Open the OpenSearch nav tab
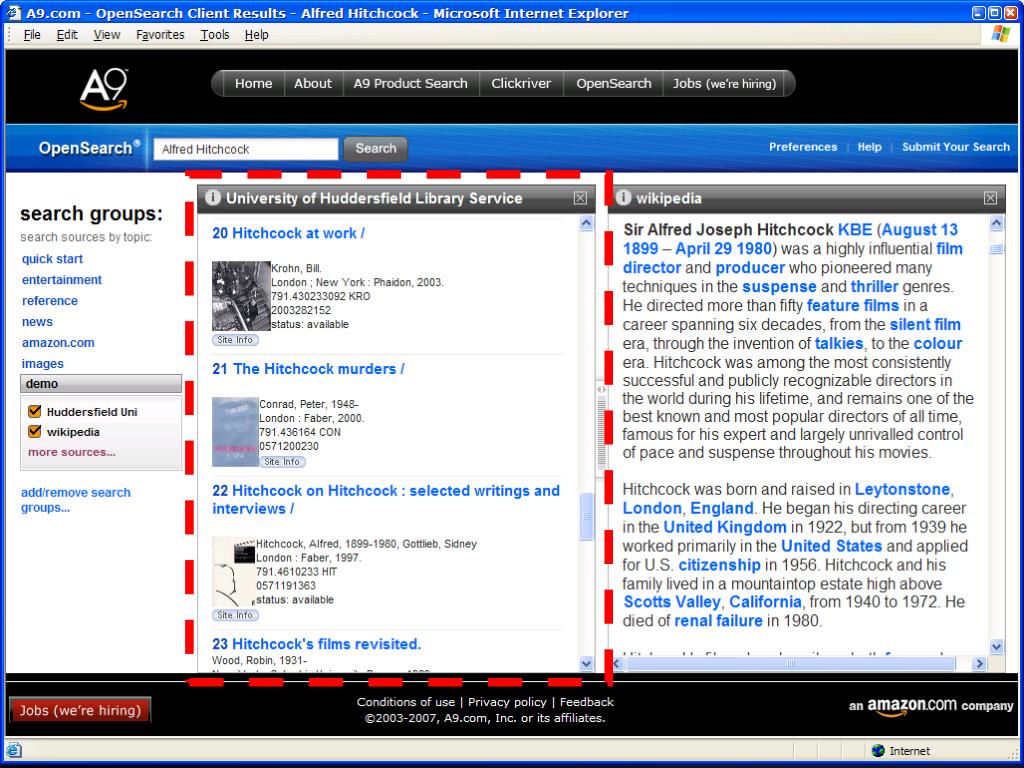Image resolution: width=1024 pixels, height=768 pixels. 614,84
